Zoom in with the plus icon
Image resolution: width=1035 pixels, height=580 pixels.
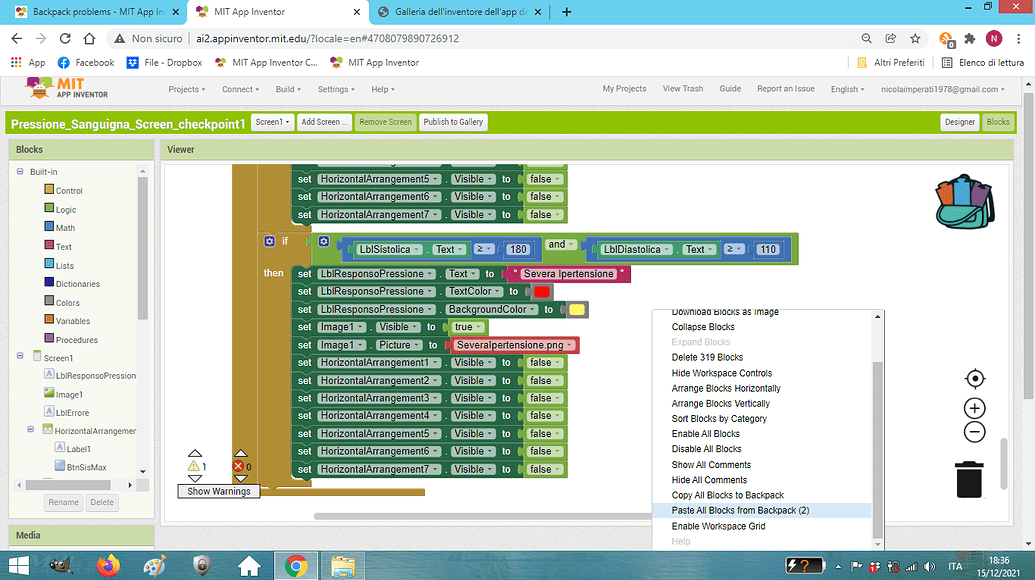click(974, 408)
